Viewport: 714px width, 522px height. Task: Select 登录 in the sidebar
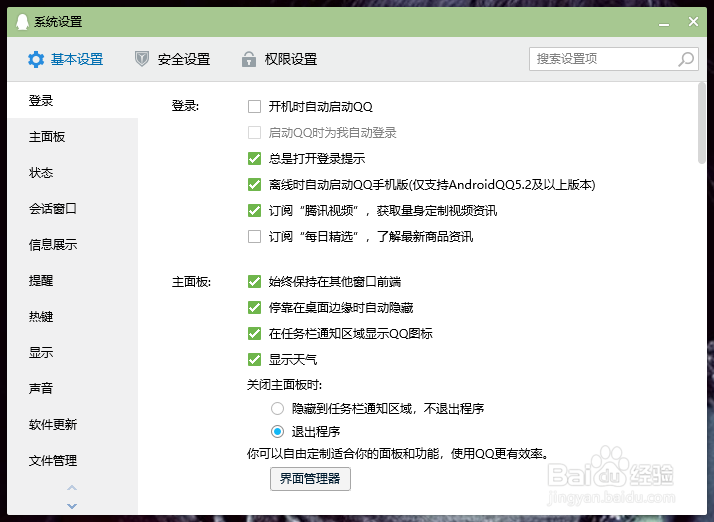72,100
